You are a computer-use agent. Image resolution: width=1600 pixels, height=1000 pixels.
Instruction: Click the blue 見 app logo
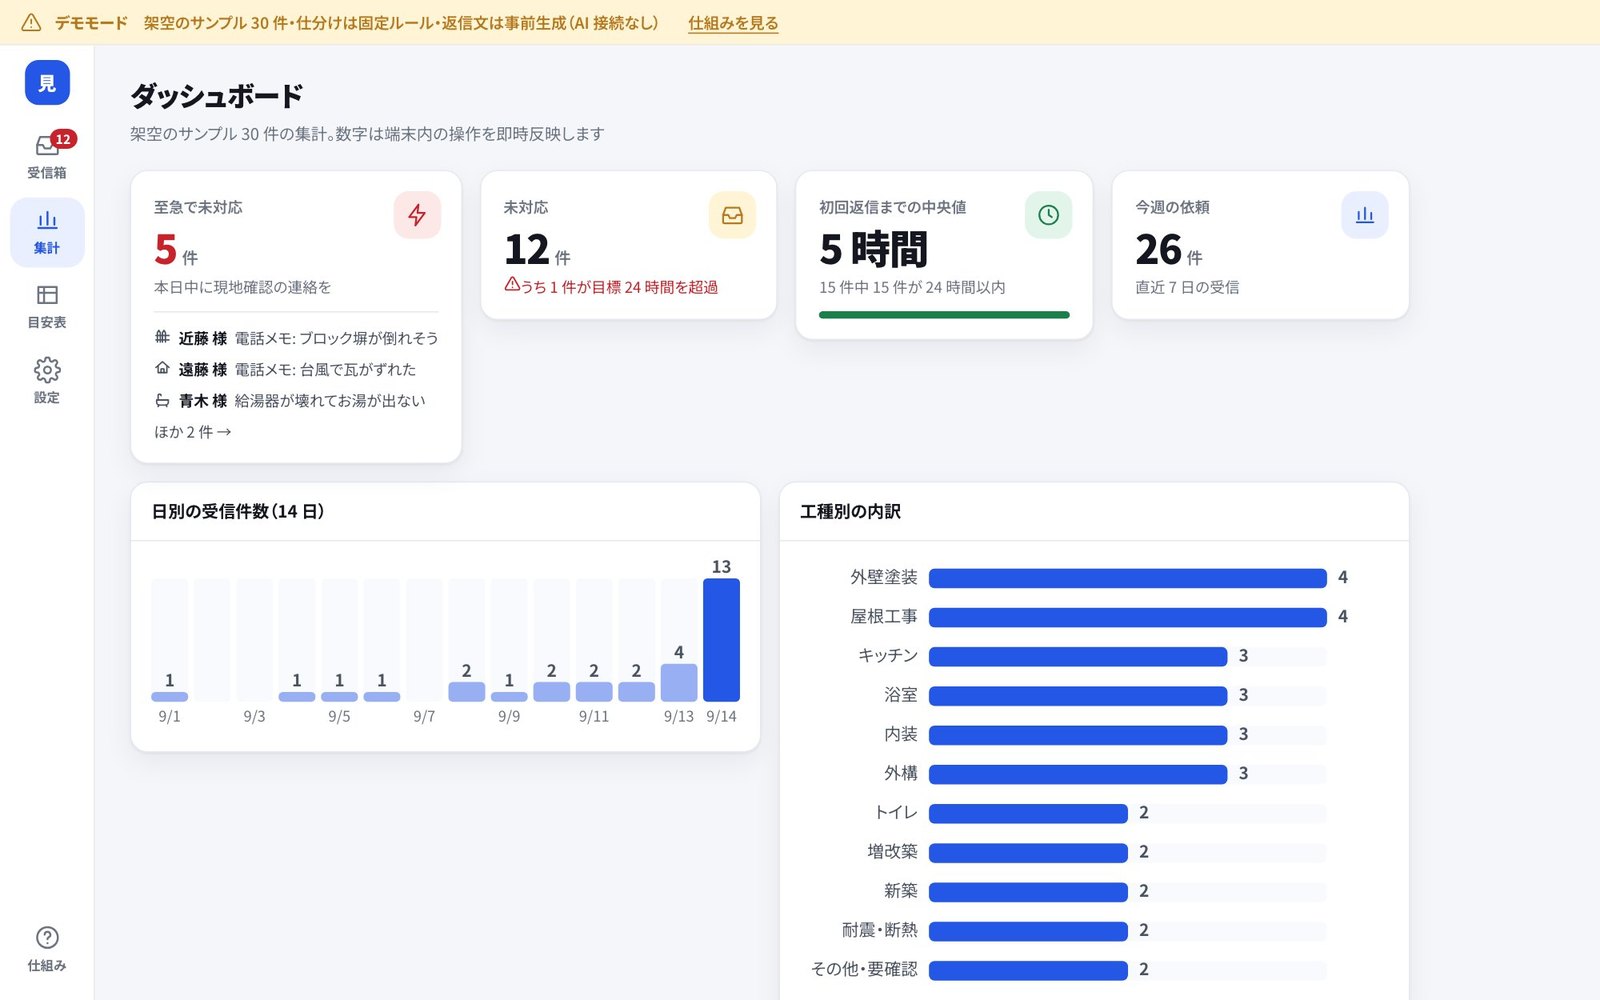pos(47,83)
